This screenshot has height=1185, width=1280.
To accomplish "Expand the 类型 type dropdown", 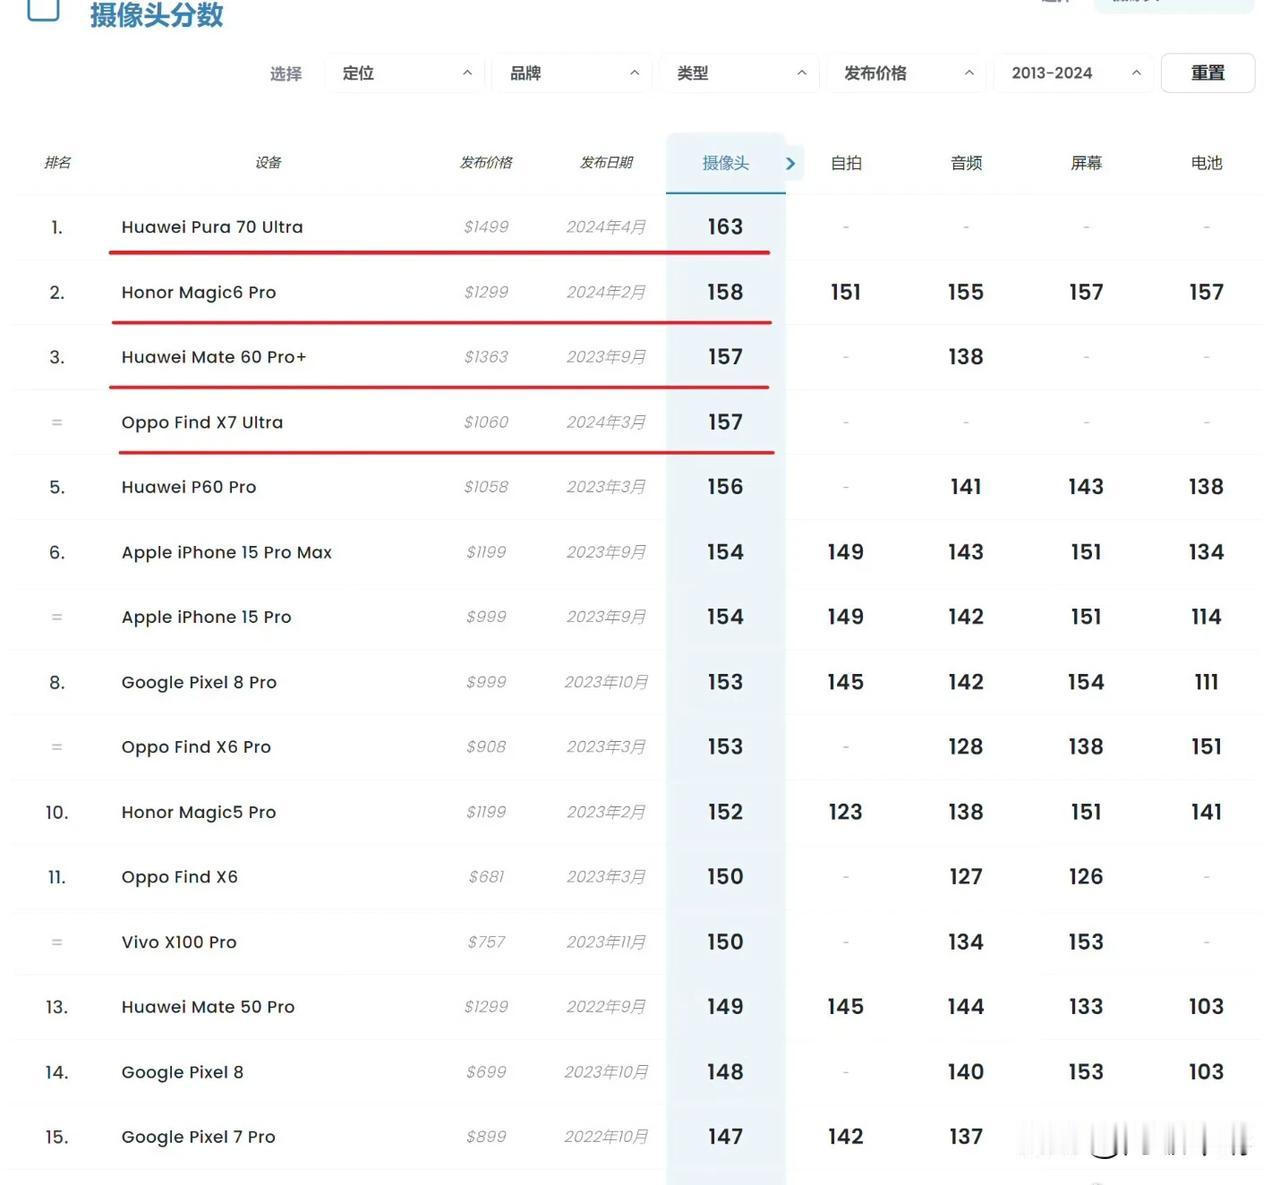I will click(740, 73).
